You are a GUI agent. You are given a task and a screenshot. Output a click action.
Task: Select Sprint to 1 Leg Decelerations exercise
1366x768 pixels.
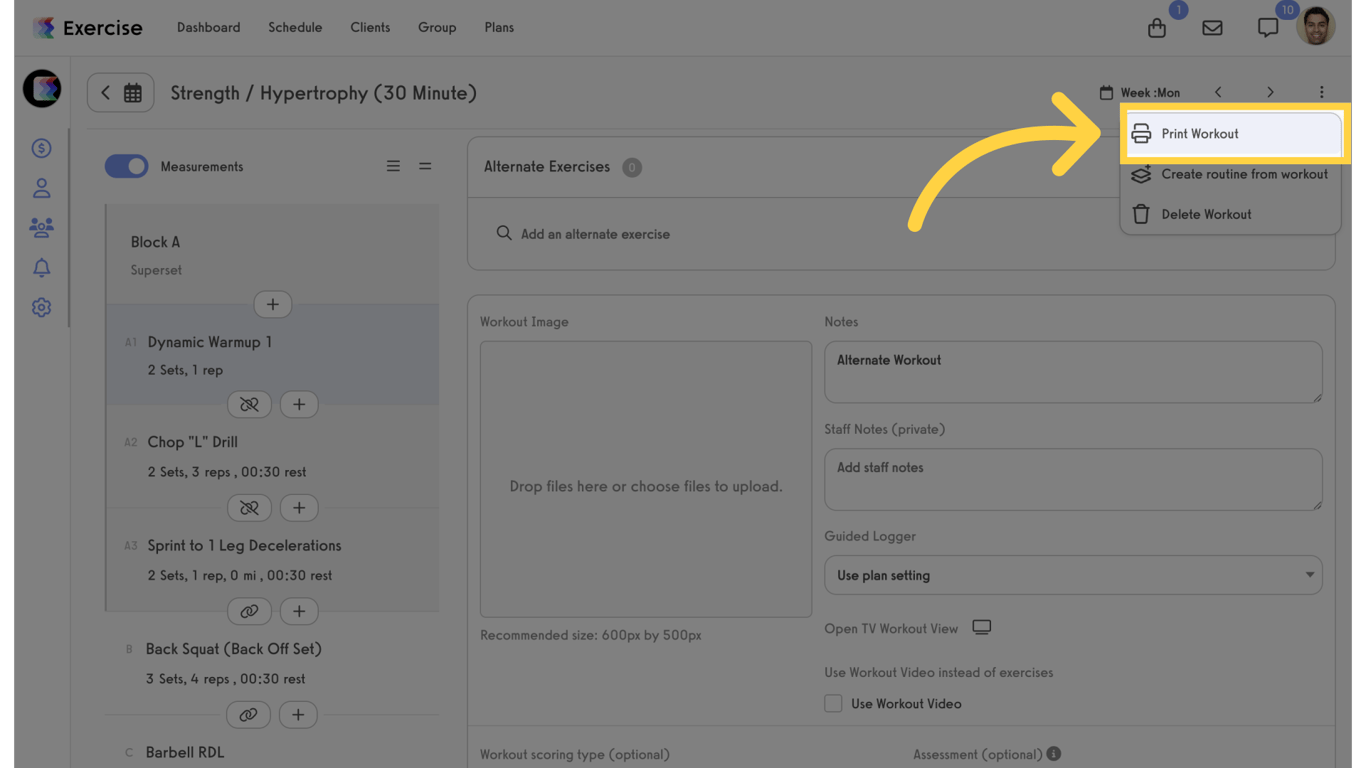coord(272,560)
